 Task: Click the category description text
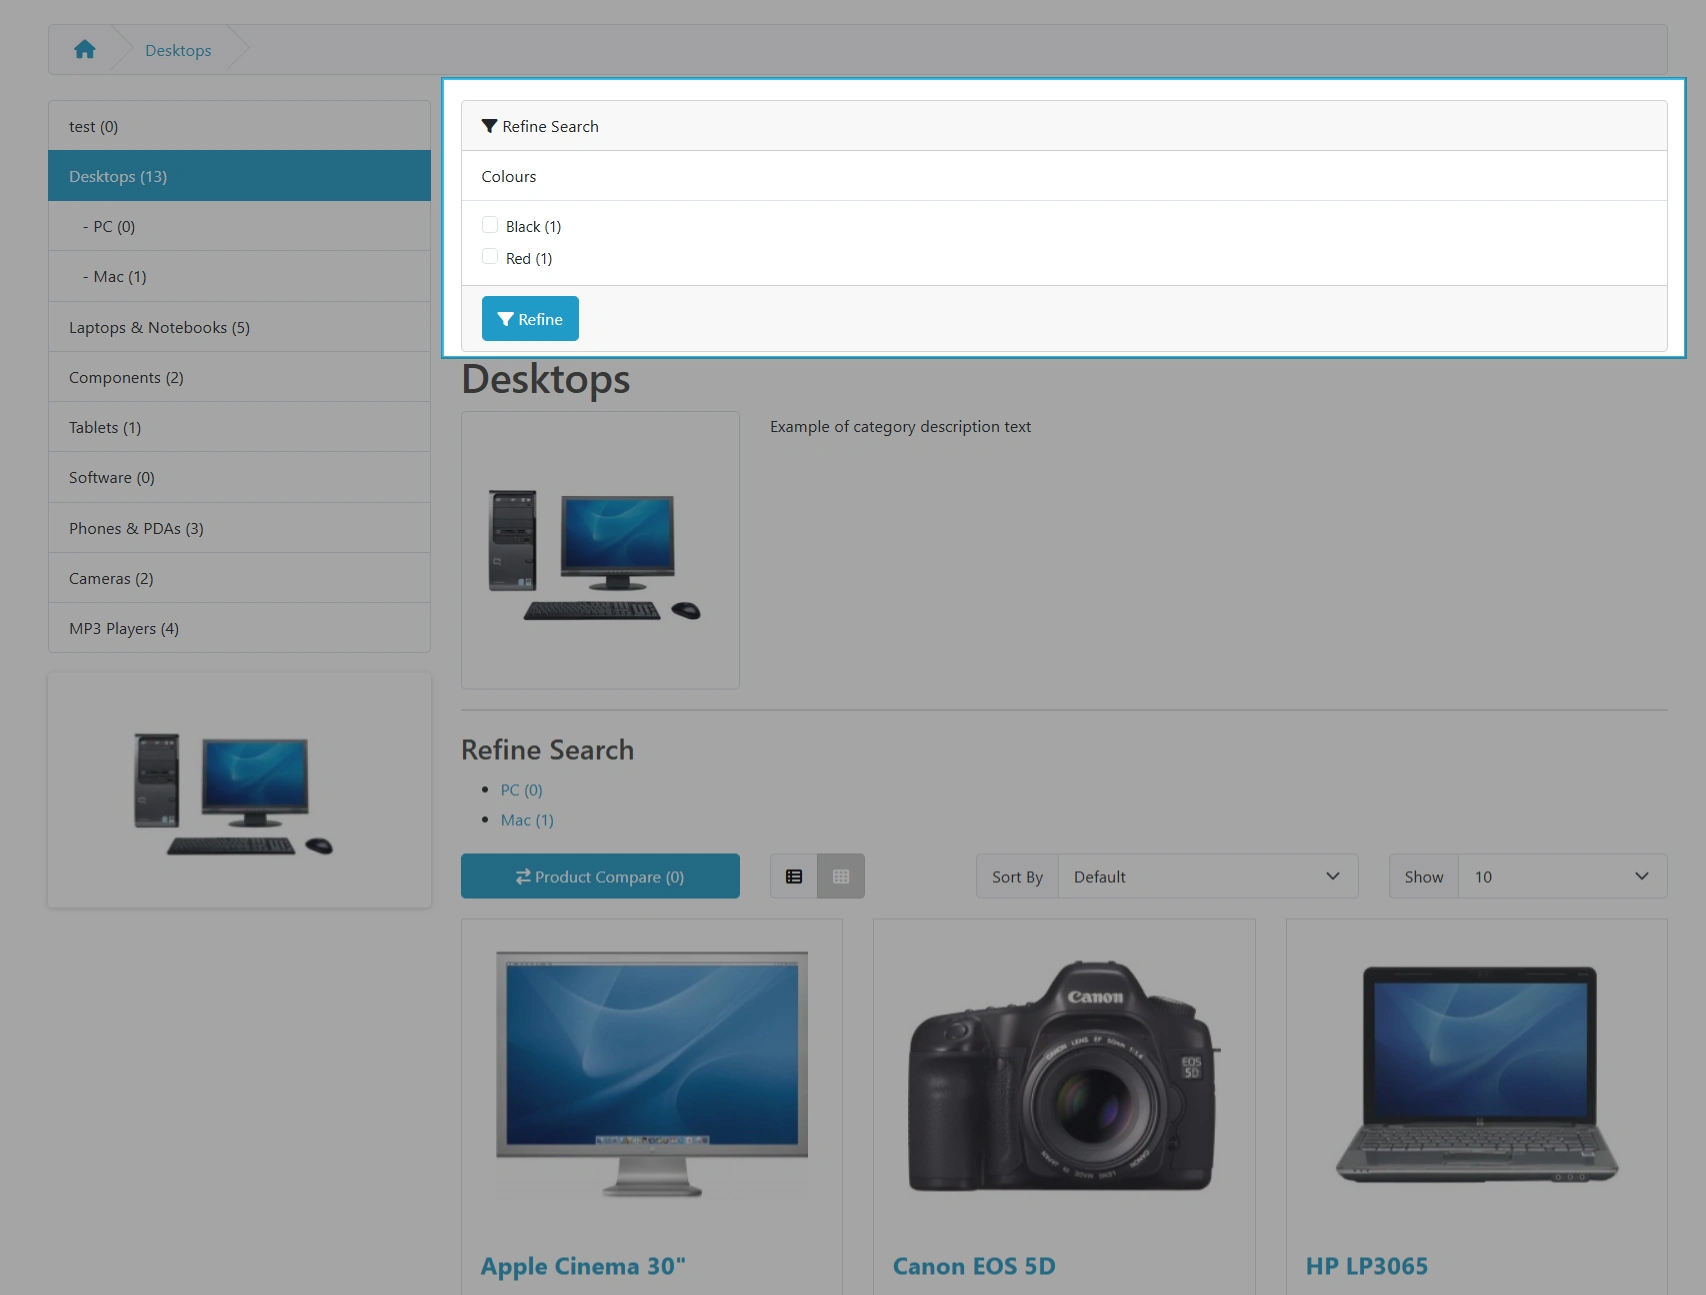click(x=900, y=426)
